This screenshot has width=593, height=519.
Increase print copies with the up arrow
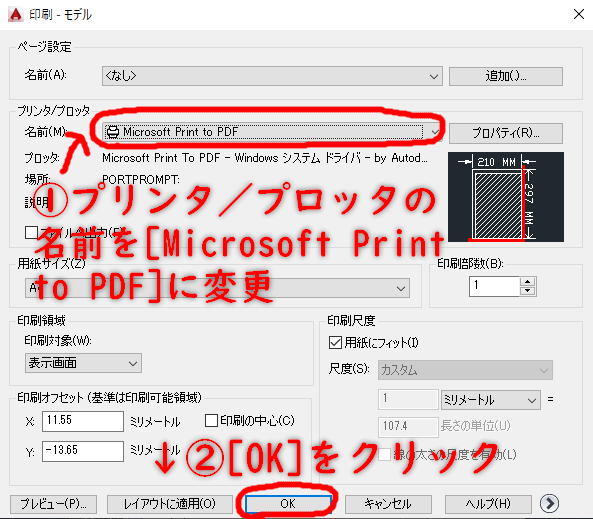(x=527, y=281)
